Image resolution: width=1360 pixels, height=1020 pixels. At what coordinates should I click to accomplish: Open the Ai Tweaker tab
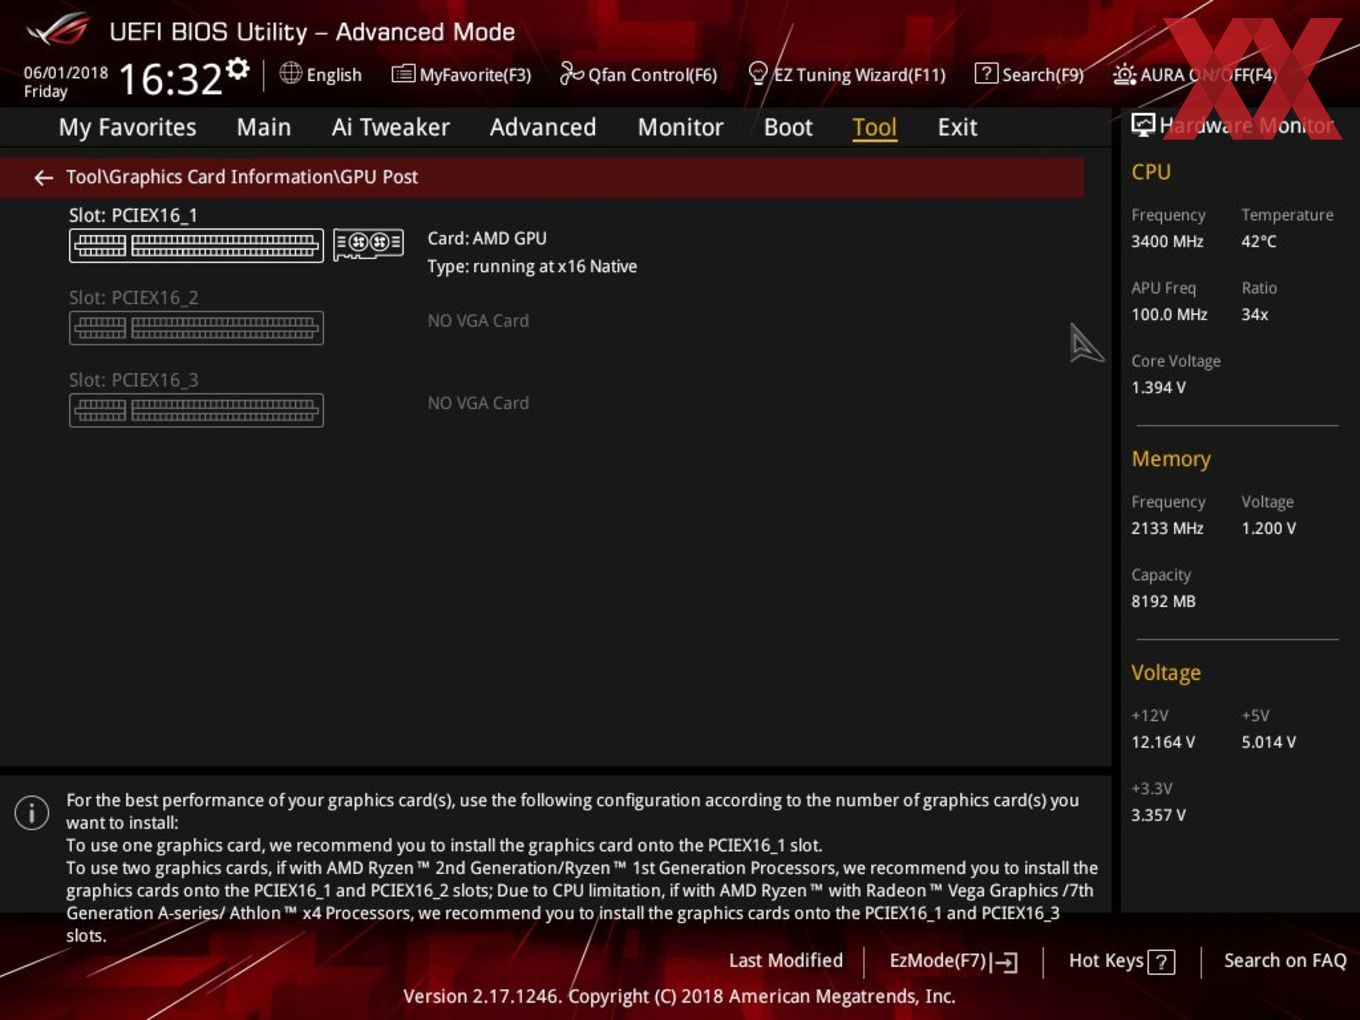pos(390,127)
